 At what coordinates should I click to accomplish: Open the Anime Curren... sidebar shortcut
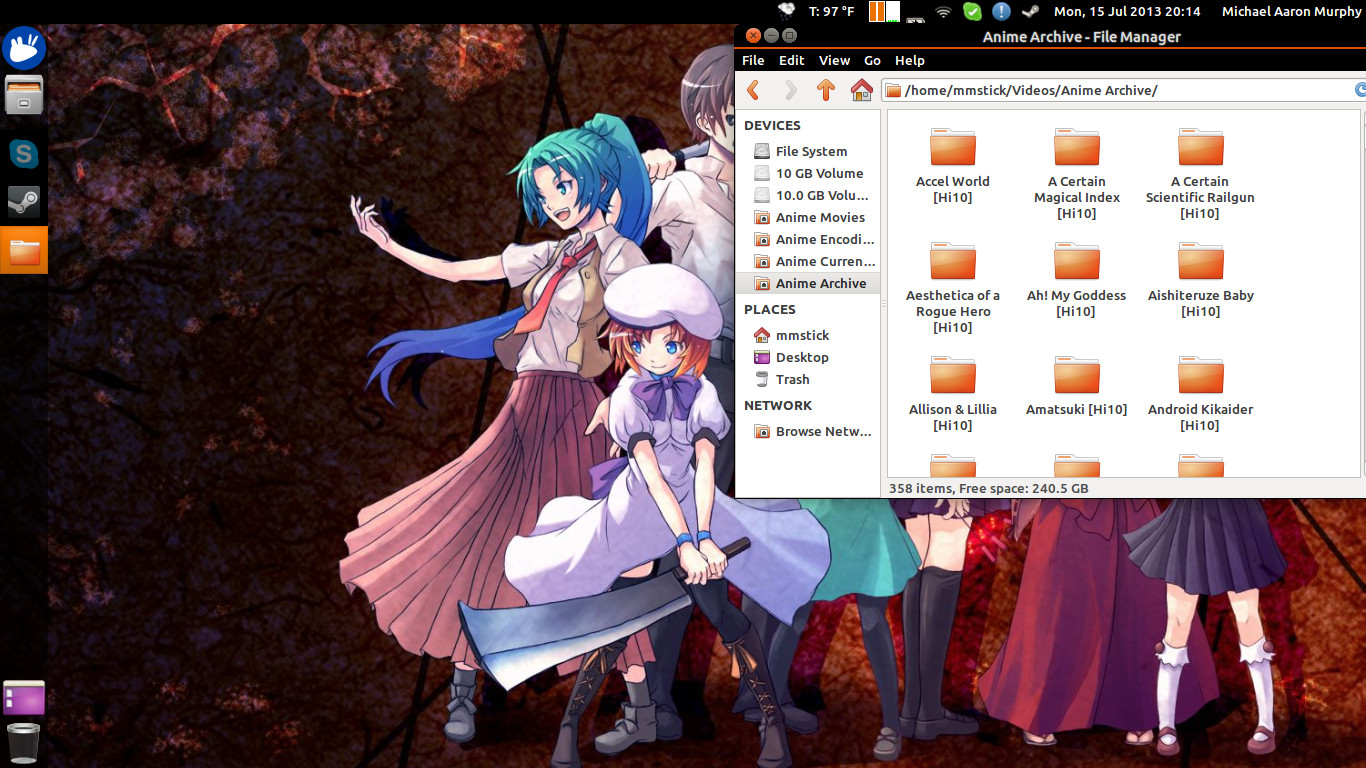coord(808,261)
